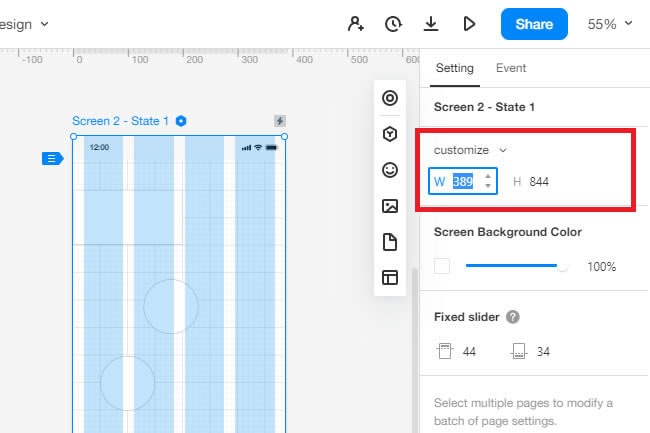Open the layout template icon
This screenshot has width=650, height=433.
pyautogui.click(x=390, y=278)
